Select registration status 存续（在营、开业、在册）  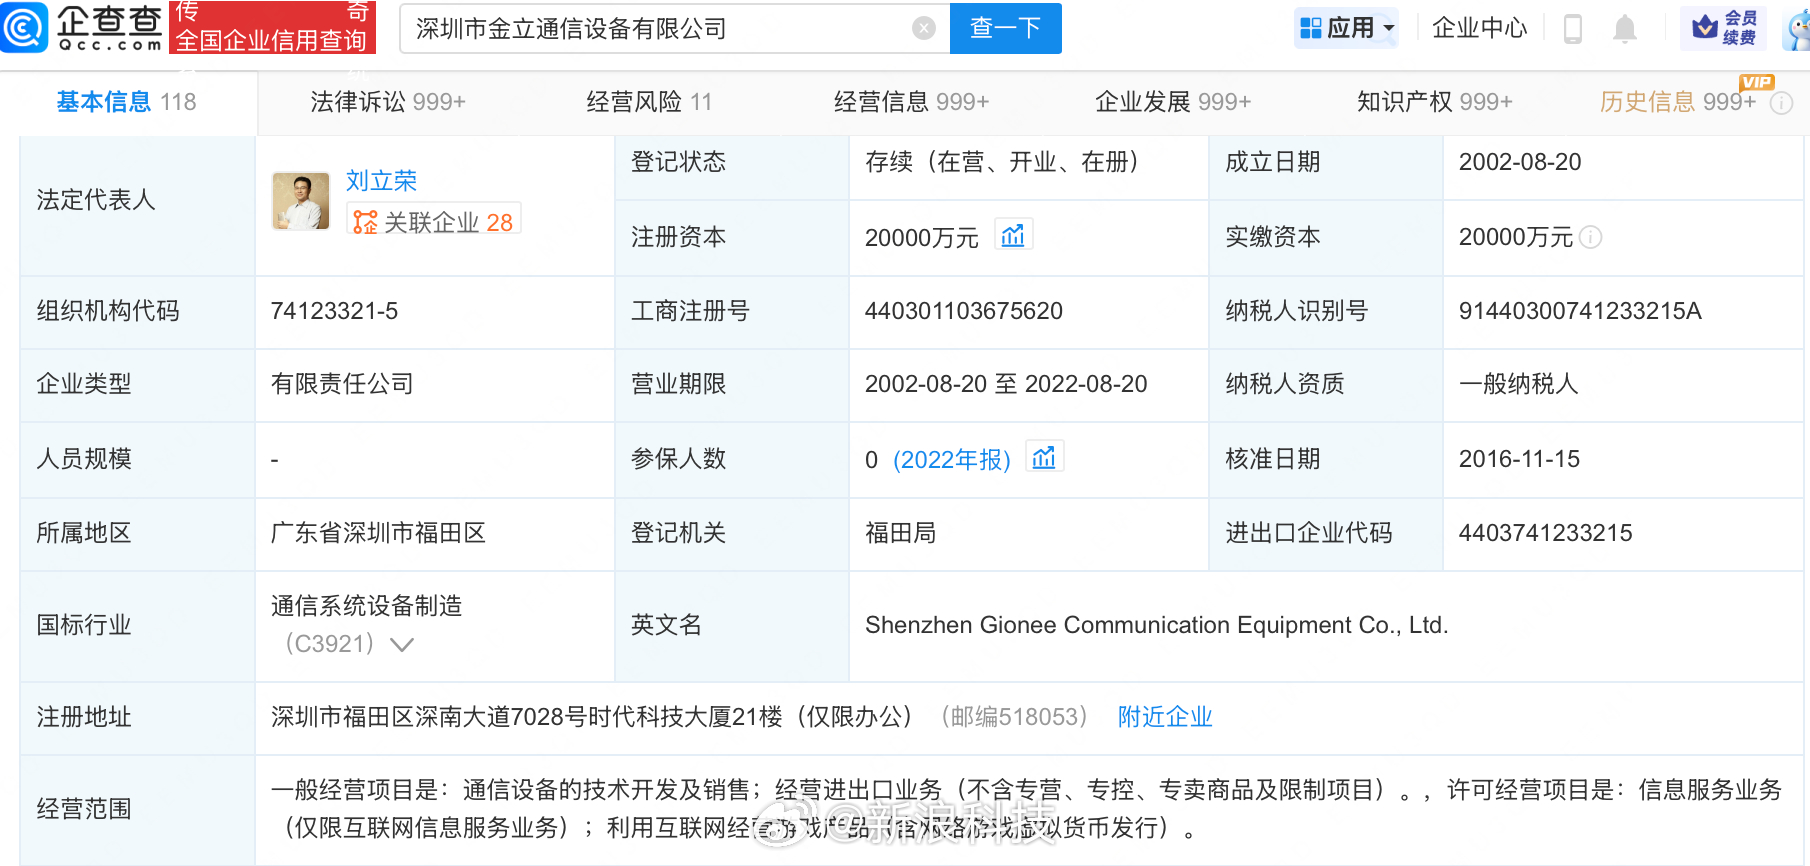tap(1002, 162)
